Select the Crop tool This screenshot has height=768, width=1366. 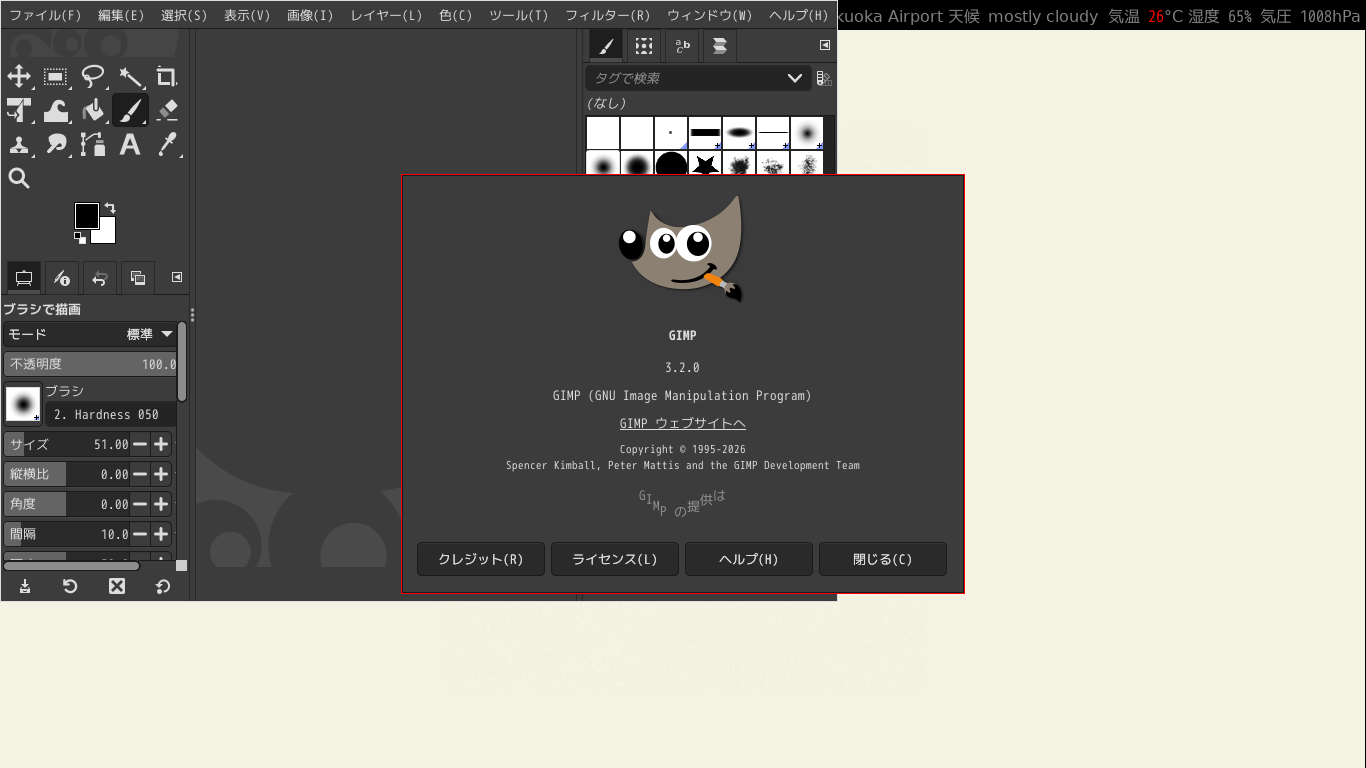tap(167, 77)
